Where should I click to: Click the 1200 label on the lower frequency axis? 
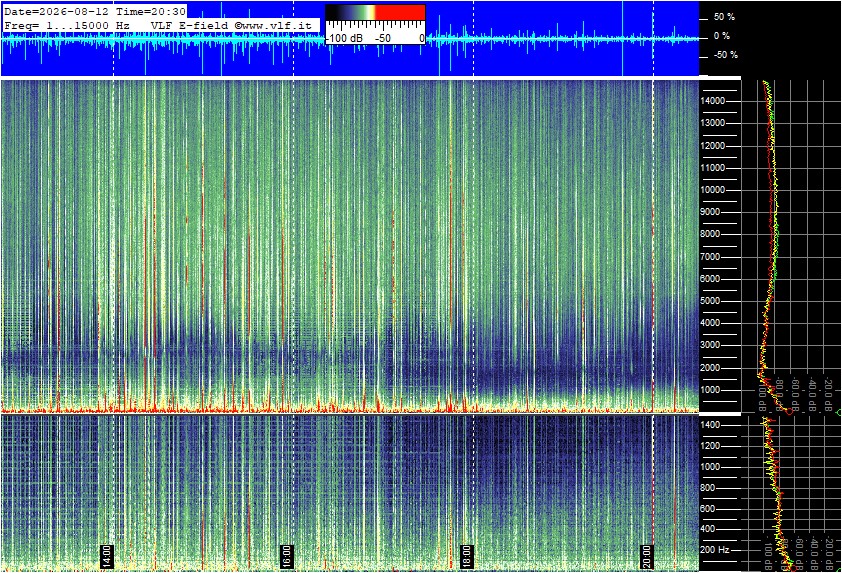pyautogui.click(x=710, y=446)
